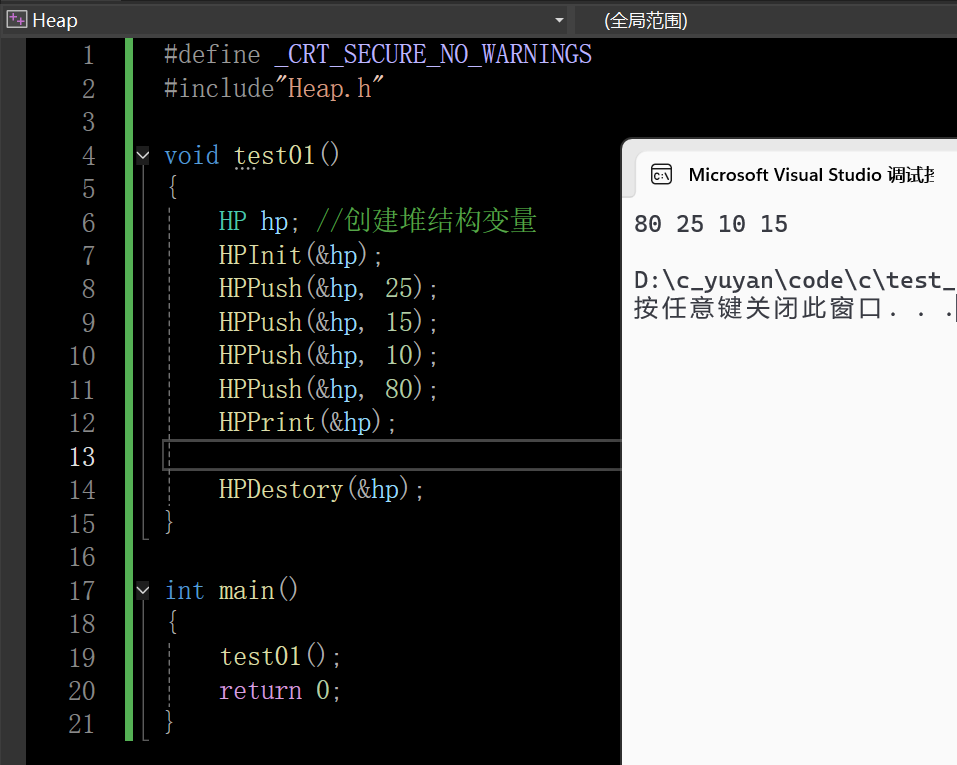Viewport: 957px width, 765px height.
Task: Click the HP type keyword on line 6
Action: pos(233,221)
